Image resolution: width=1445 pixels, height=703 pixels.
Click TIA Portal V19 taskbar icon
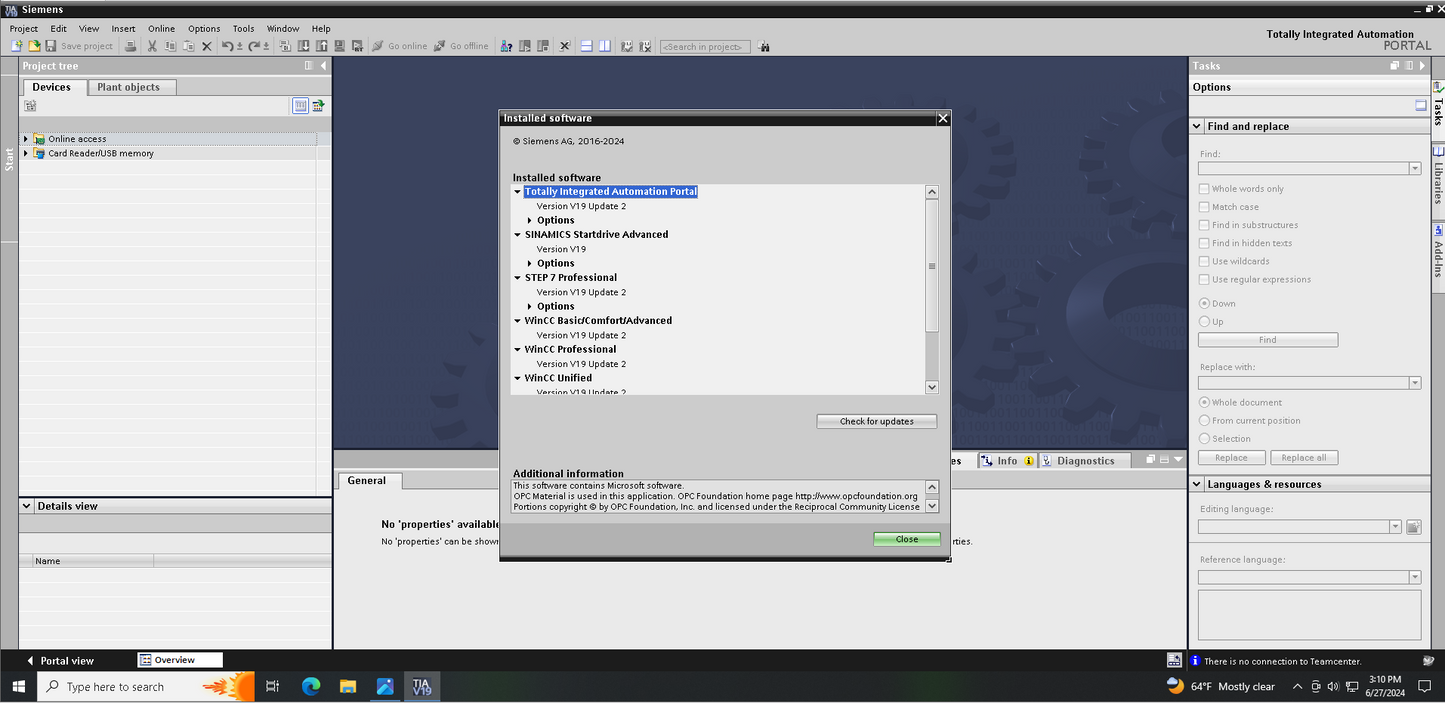pyautogui.click(x=421, y=687)
